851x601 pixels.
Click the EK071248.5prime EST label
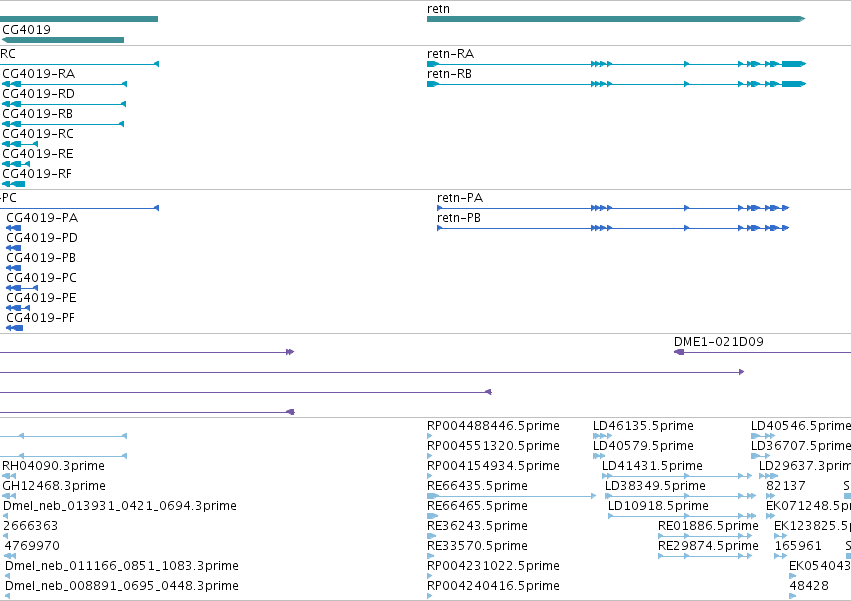(x=809, y=506)
